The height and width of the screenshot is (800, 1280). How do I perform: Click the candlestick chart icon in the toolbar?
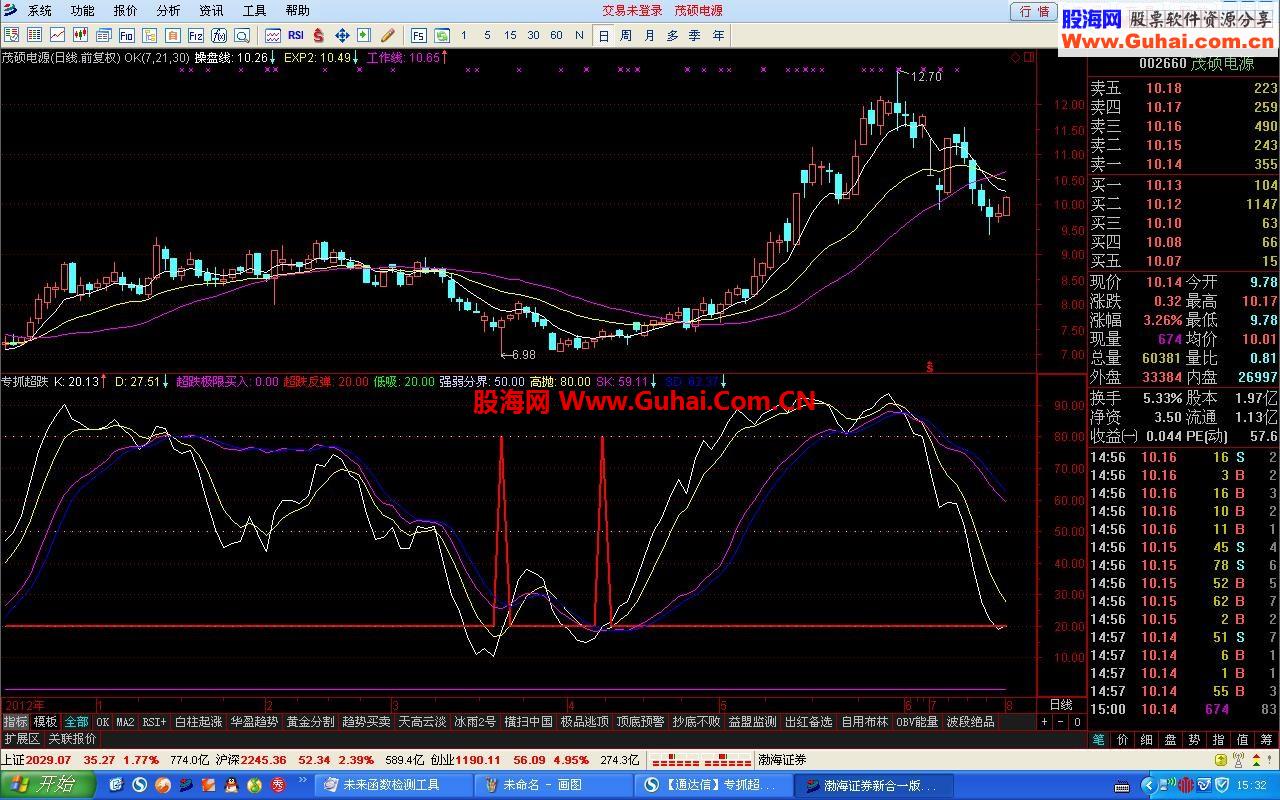click(x=80, y=35)
